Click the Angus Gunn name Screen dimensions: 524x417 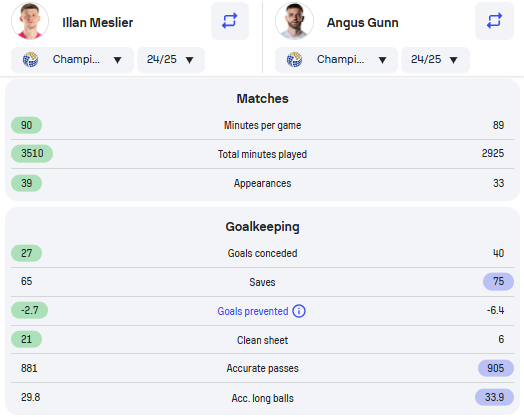[x=363, y=22]
